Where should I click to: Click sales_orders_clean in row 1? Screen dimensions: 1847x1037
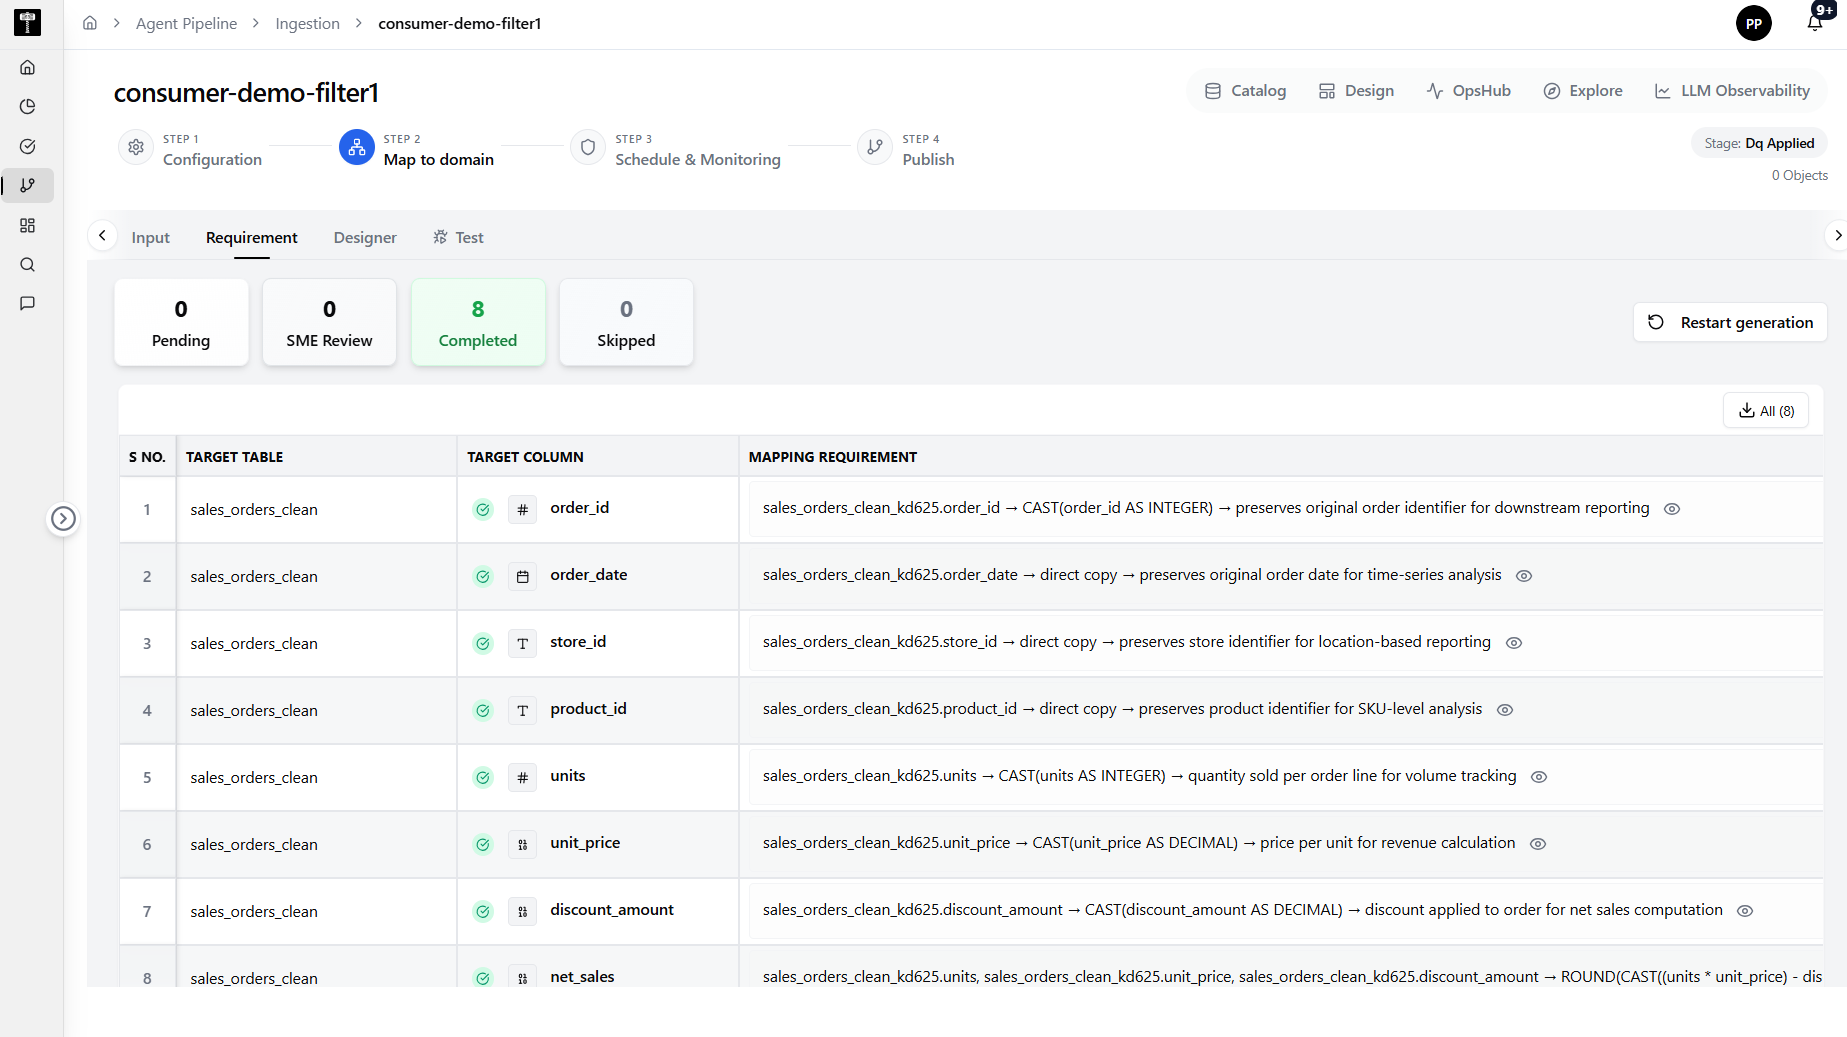[254, 510]
